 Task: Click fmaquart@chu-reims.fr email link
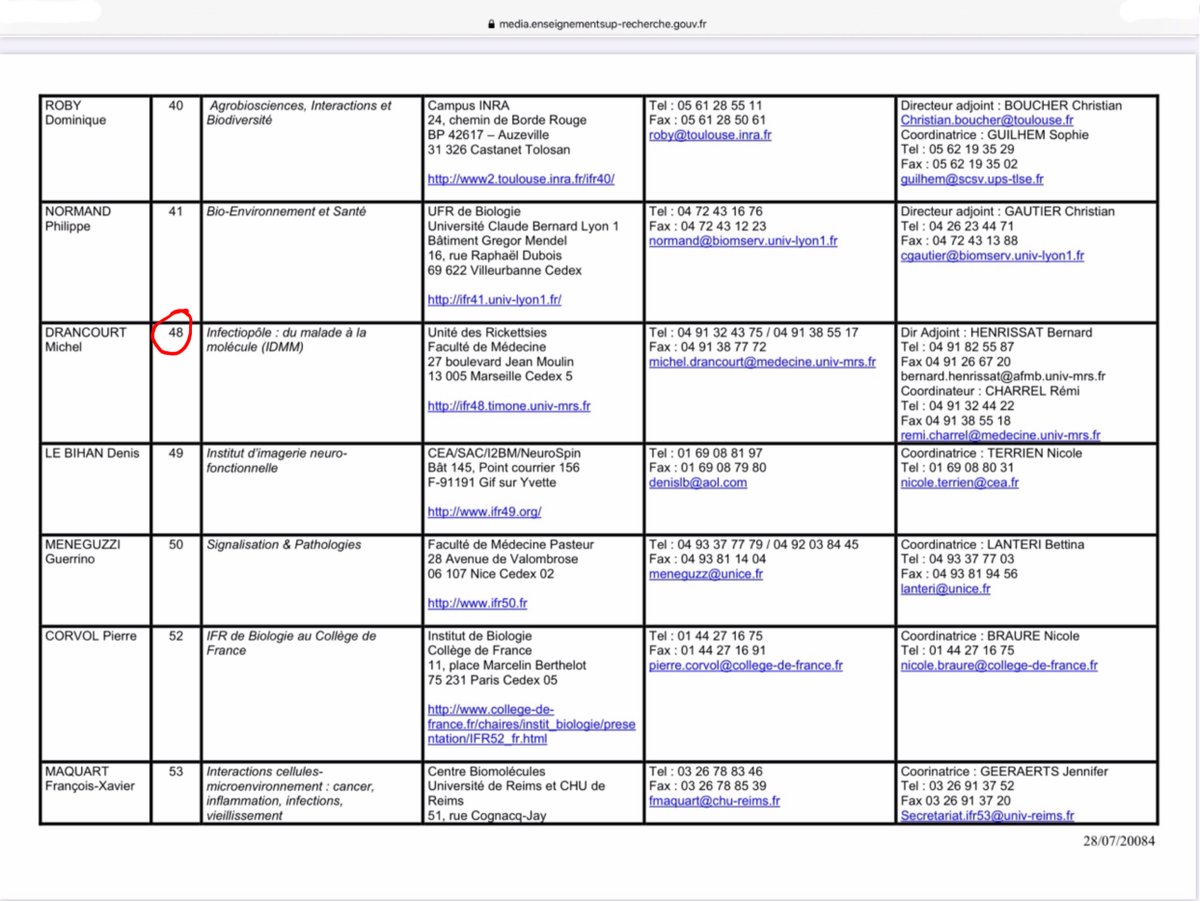(713, 801)
